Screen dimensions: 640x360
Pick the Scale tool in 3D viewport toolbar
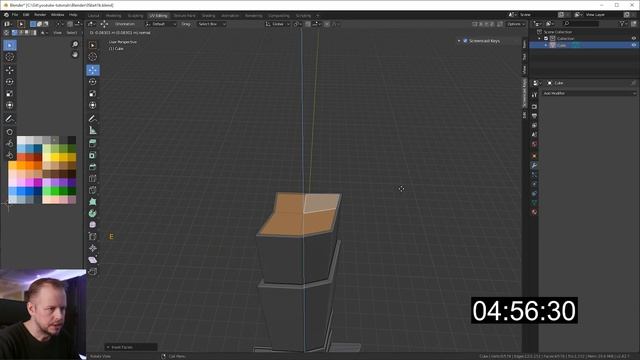click(x=93, y=93)
